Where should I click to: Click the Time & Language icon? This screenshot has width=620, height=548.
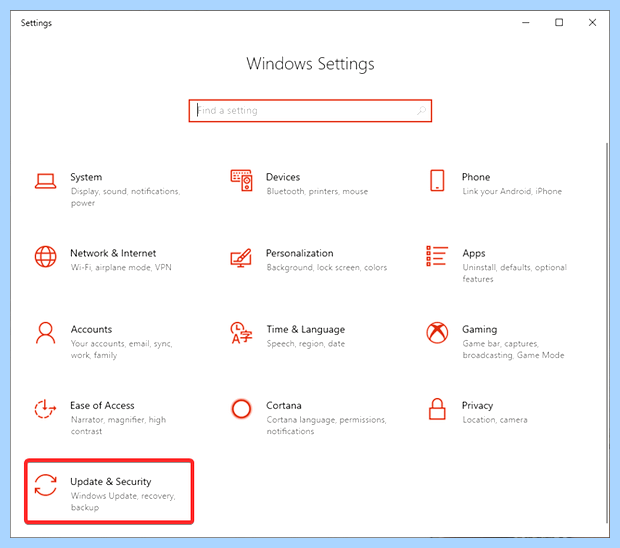pyautogui.click(x=241, y=333)
